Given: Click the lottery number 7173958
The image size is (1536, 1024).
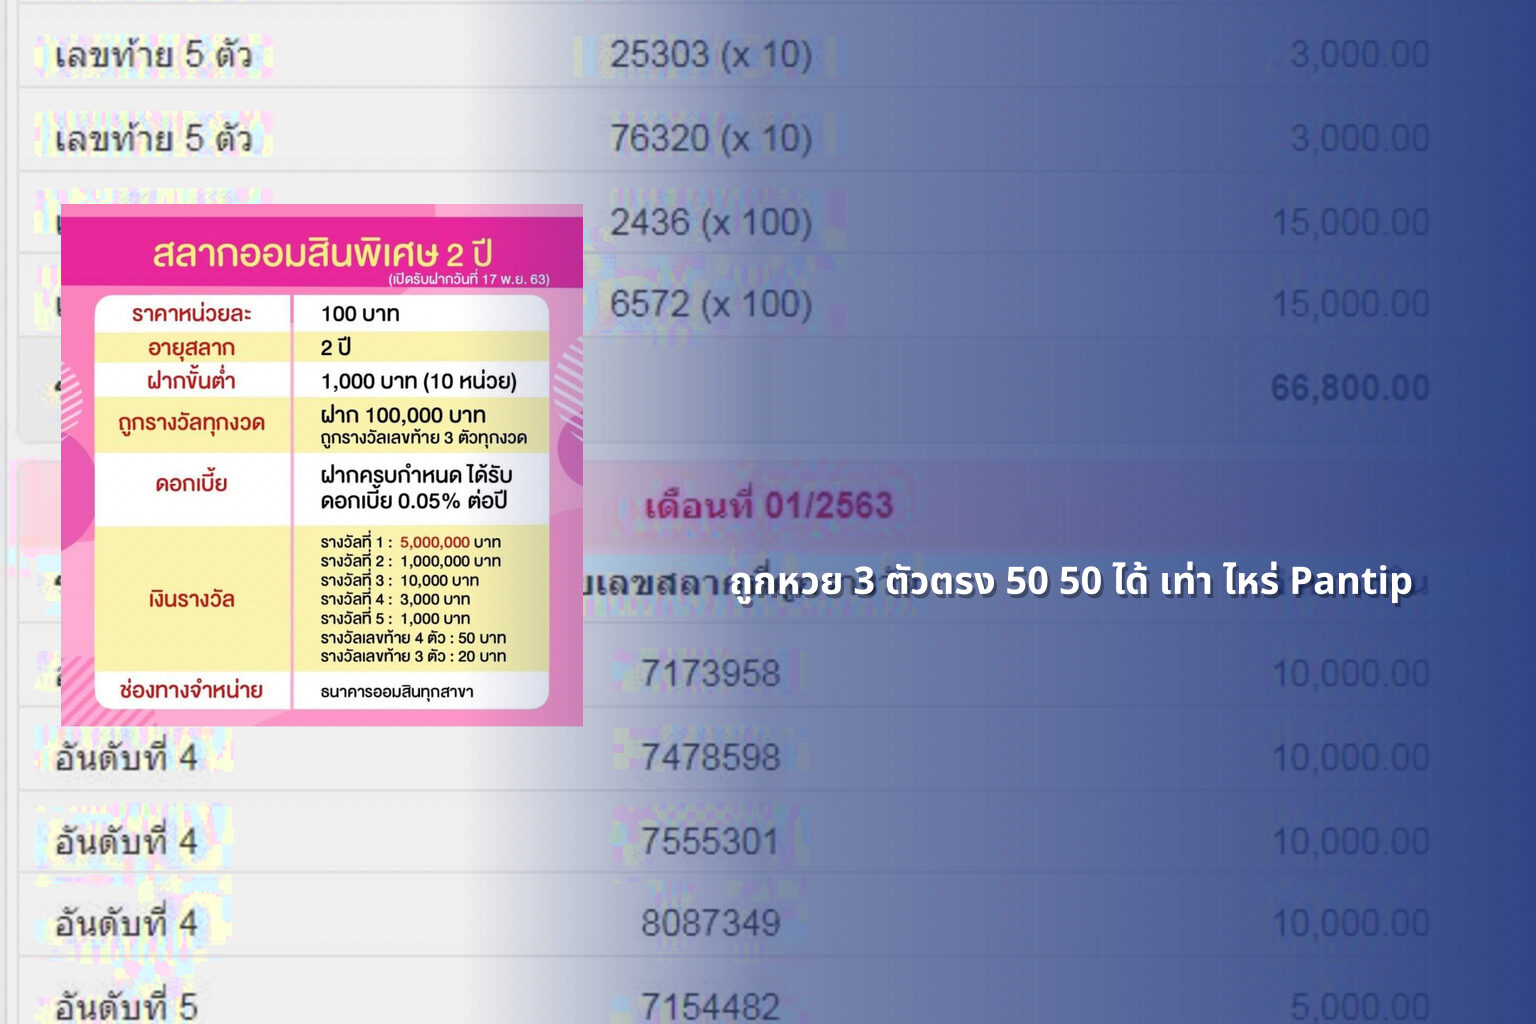Looking at the screenshot, I should (711, 673).
